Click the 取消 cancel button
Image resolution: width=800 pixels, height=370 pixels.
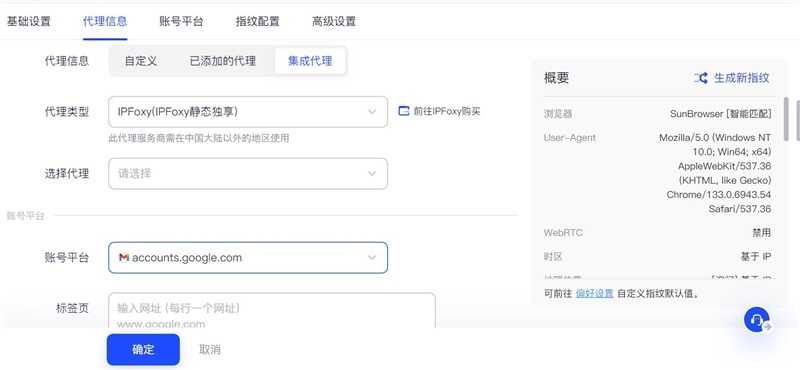point(210,350)
